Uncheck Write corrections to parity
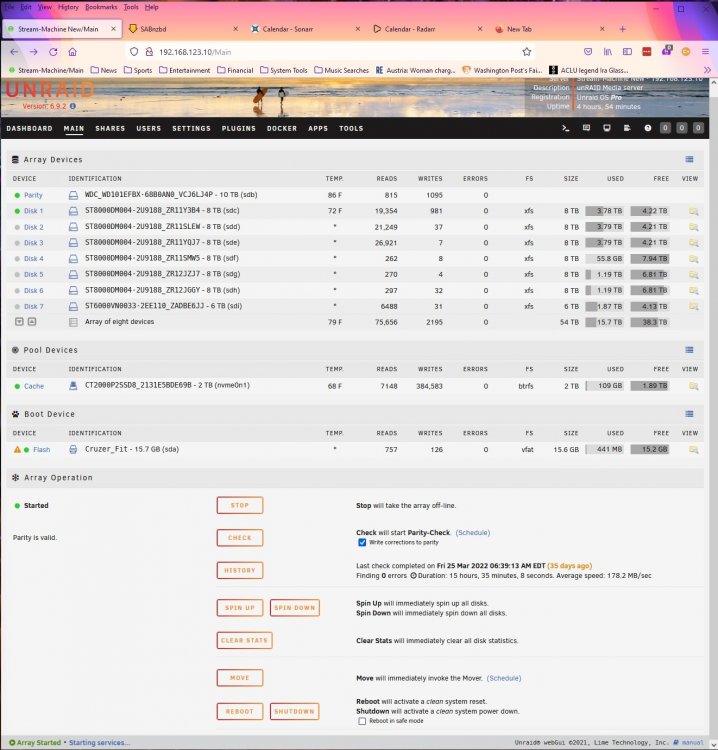This screenshot has height=750, width=718. tap(362, 542)
